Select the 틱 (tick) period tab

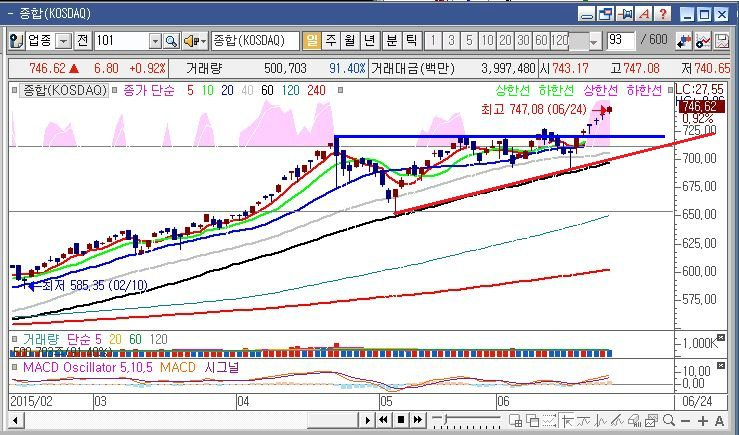[411, 41]
